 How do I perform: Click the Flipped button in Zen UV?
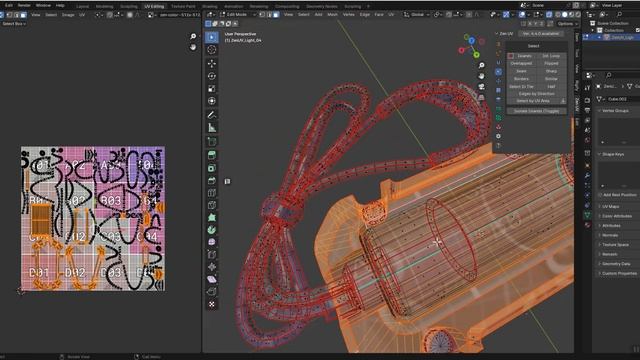coord(551,63)
